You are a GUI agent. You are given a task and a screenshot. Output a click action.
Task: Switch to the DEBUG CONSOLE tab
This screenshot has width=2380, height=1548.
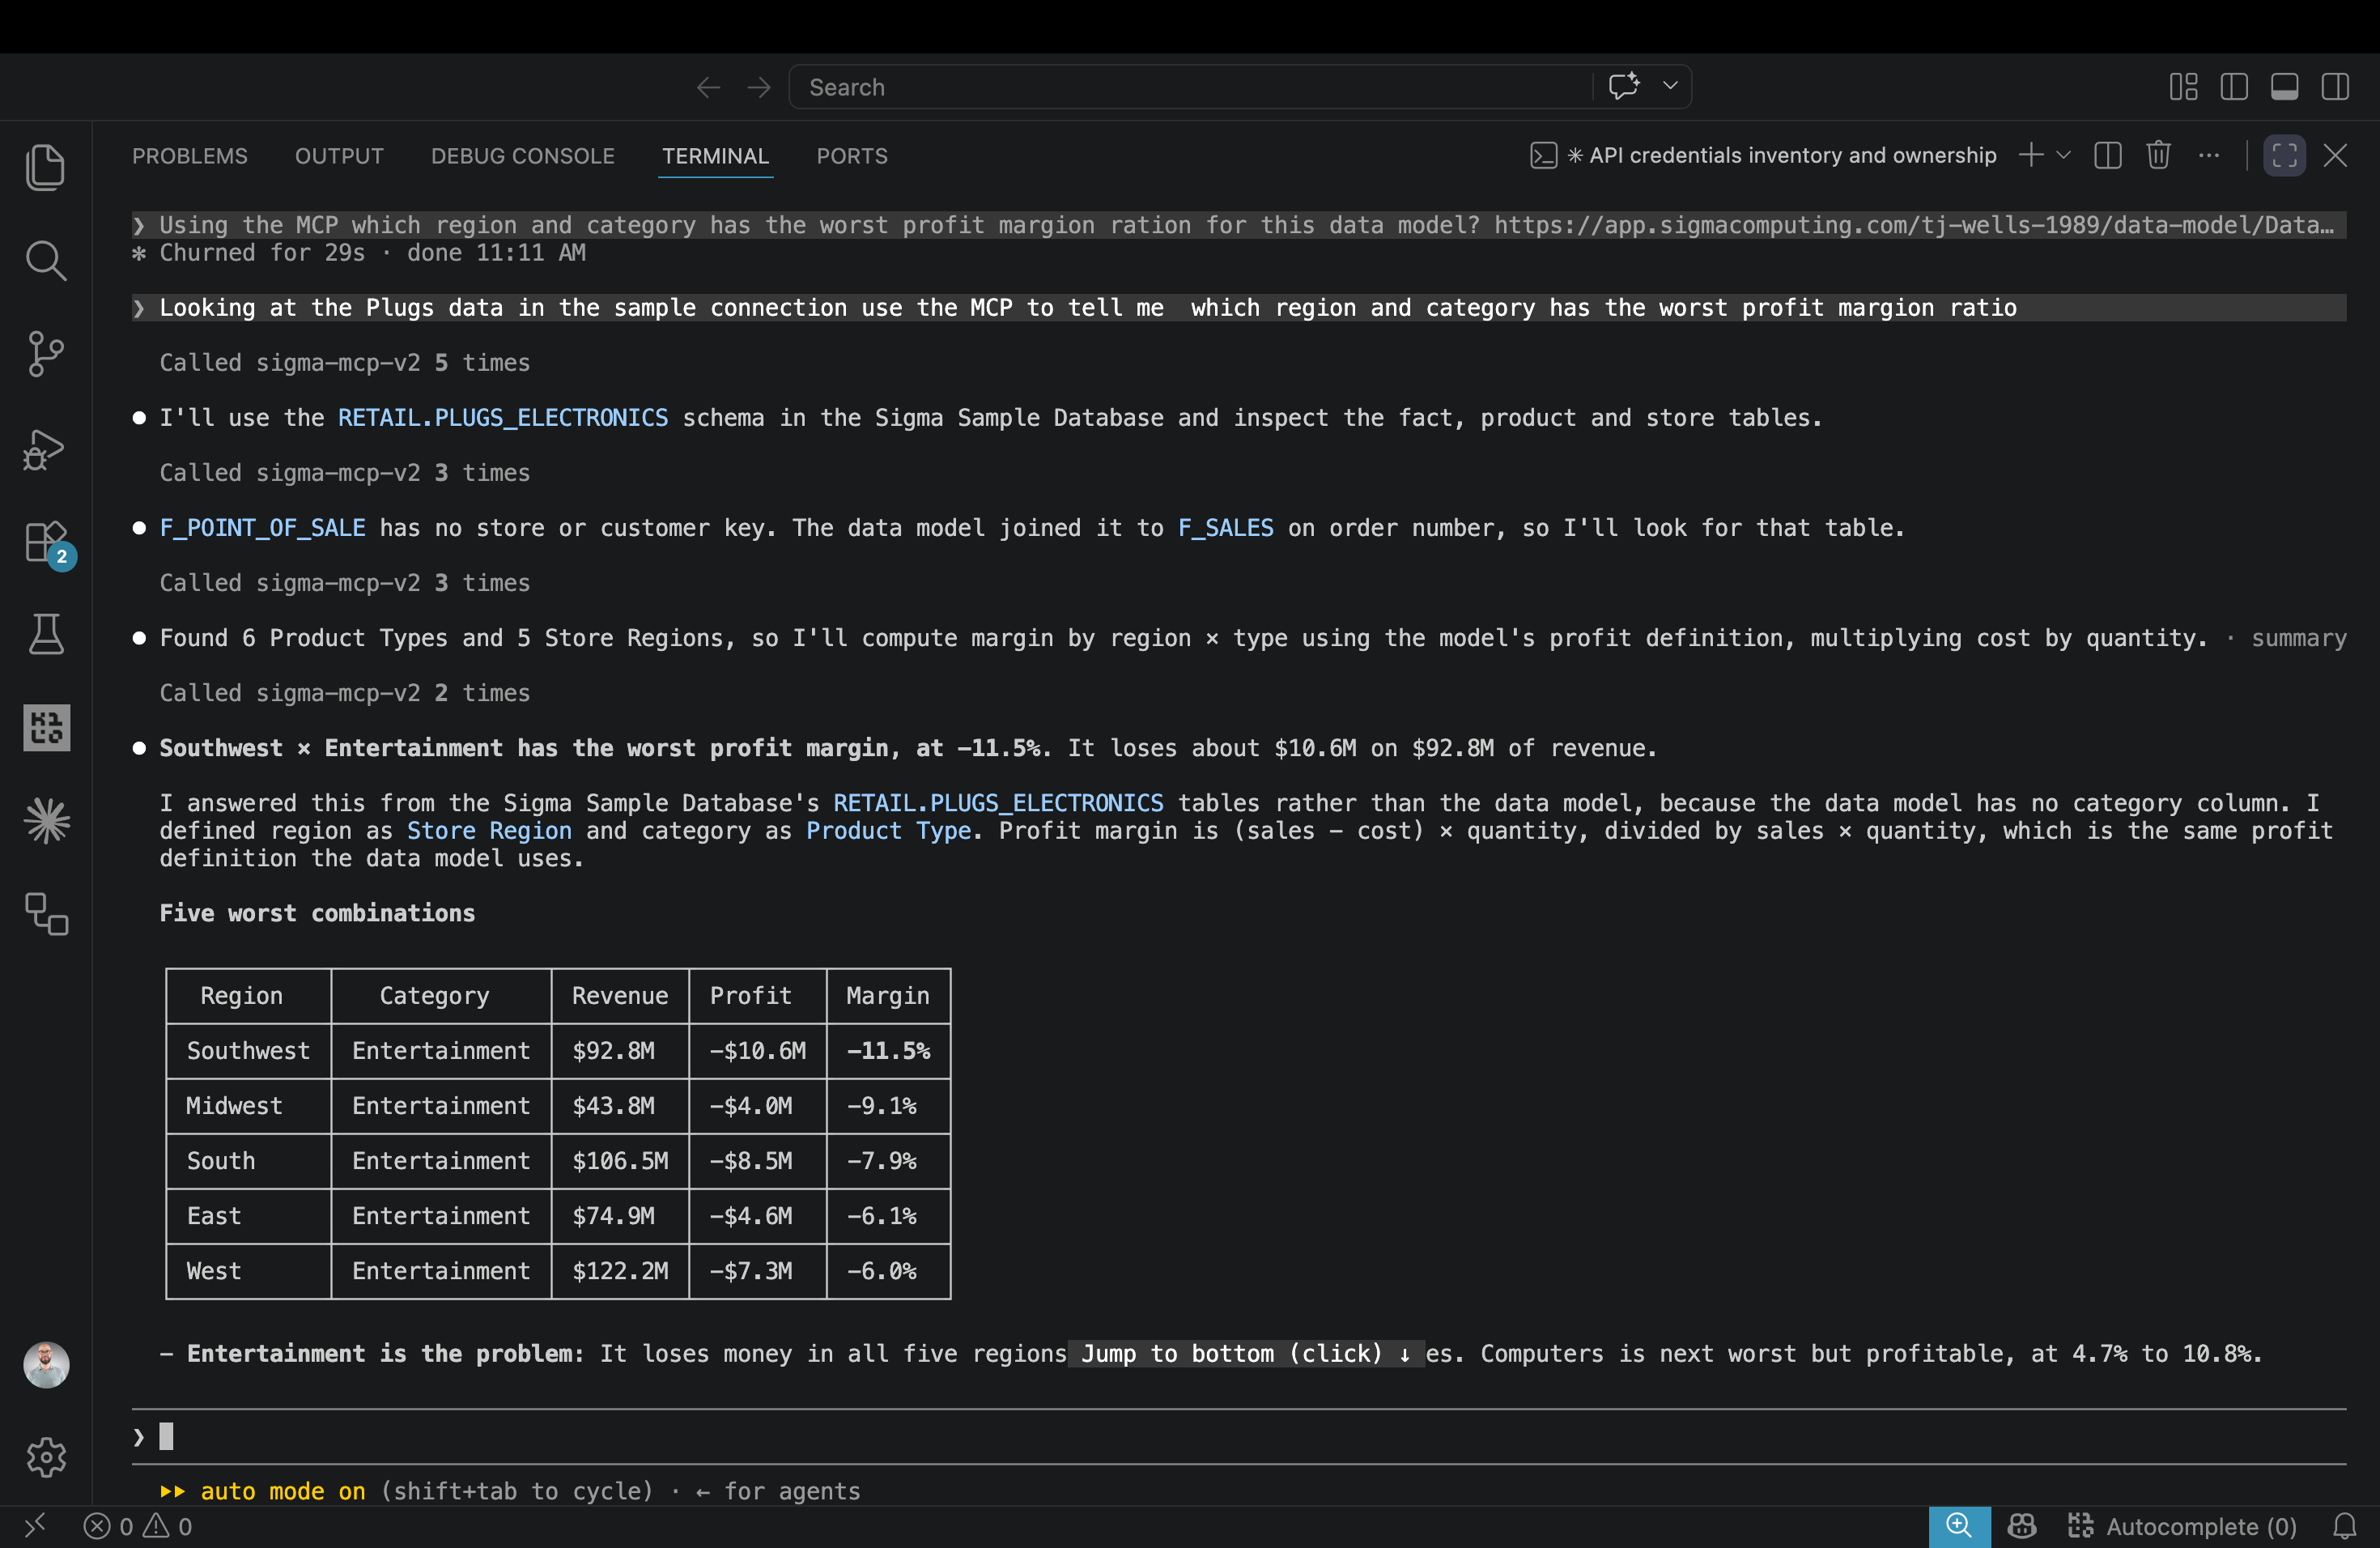[x=523, y=156]
